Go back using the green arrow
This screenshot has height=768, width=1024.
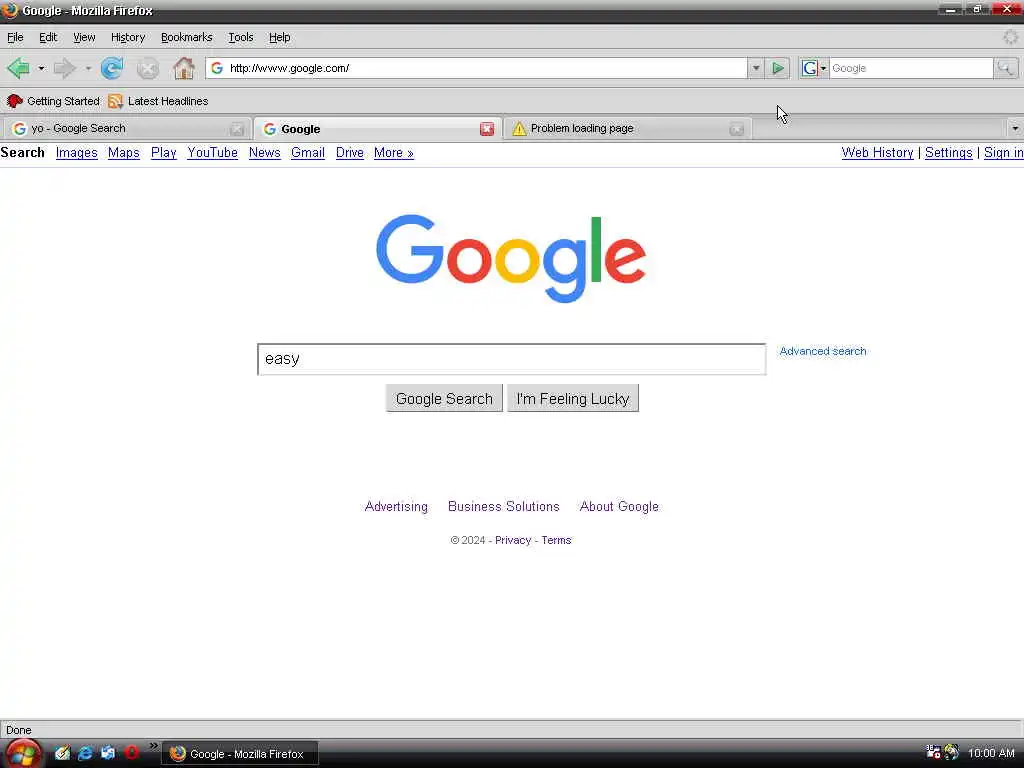pyautogui.click(x=18, y=68)
